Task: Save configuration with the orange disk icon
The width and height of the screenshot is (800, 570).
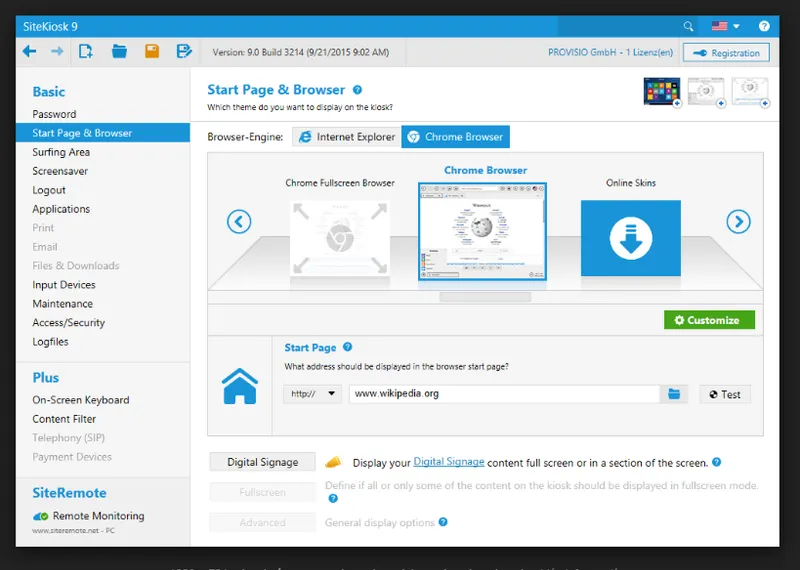Action: tap(152, 51)
